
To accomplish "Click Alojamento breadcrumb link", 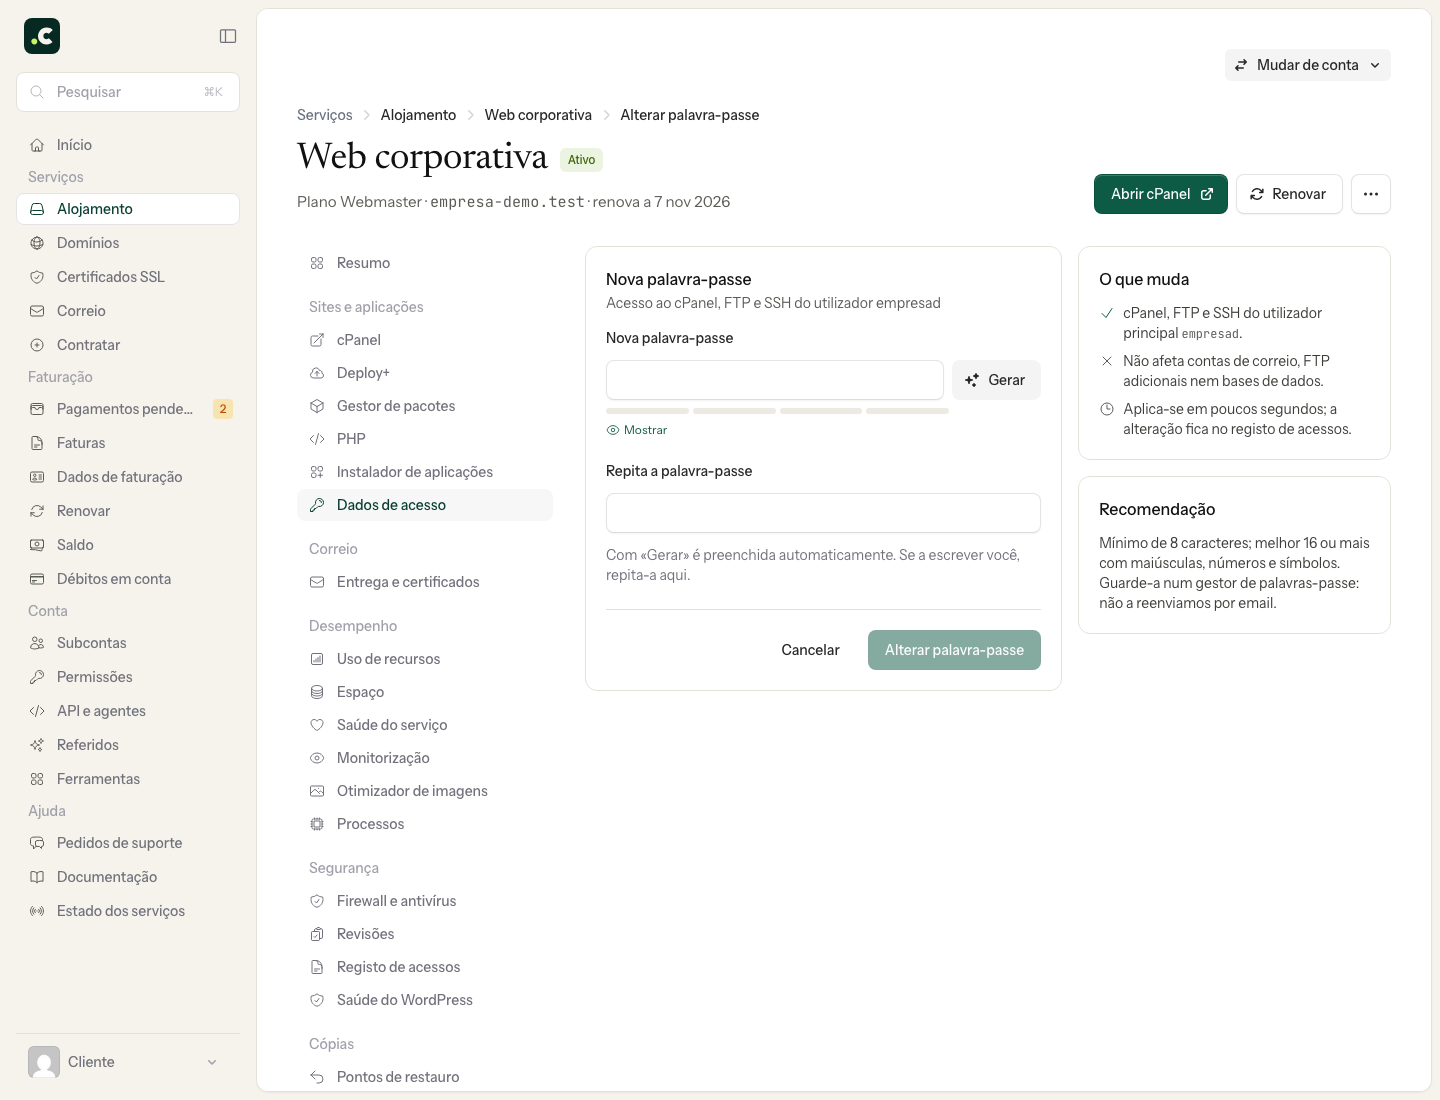I will point(418,115).
